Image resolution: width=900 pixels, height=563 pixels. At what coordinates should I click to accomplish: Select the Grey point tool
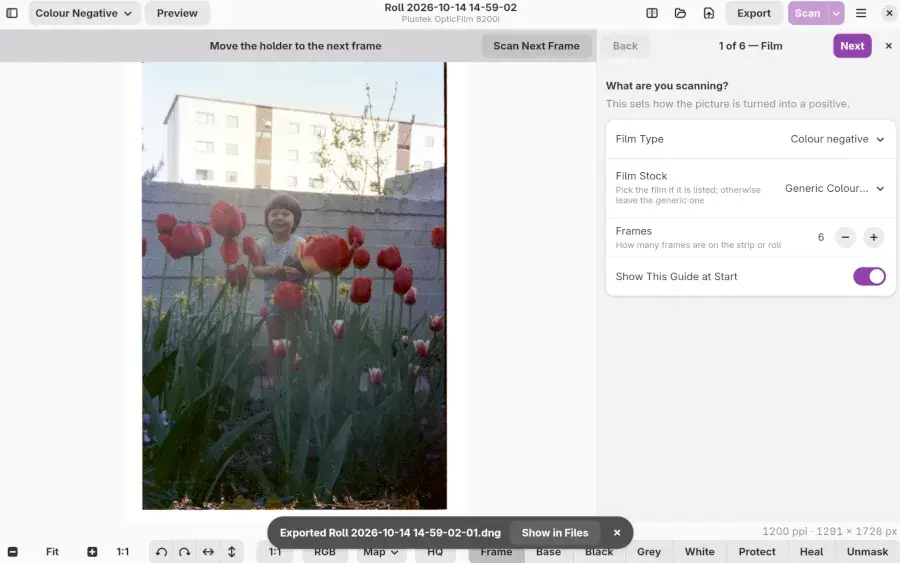(x=649, y=552)
